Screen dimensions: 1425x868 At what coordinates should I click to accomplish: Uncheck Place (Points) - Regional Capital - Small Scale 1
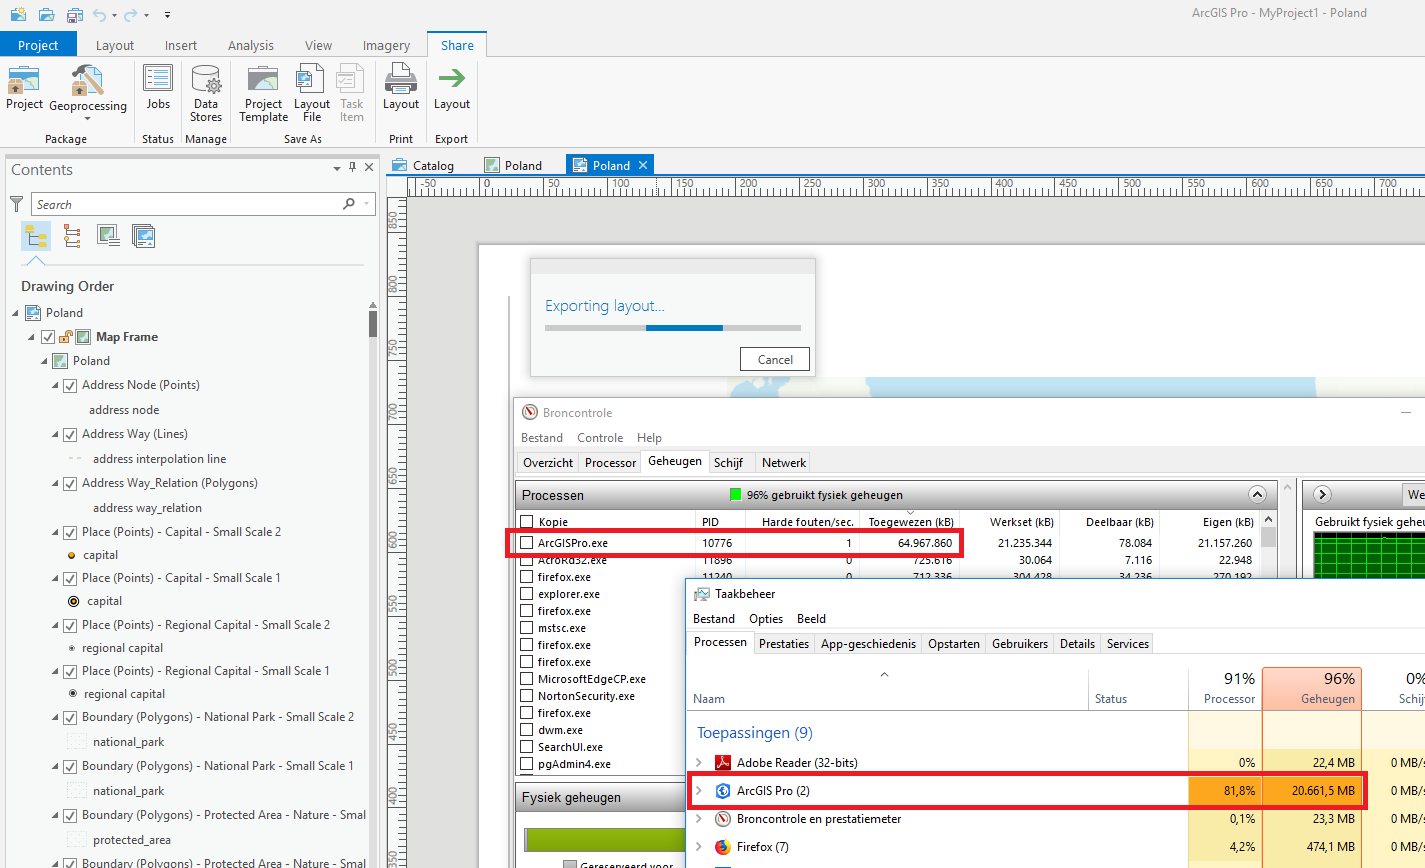point(70,671)
